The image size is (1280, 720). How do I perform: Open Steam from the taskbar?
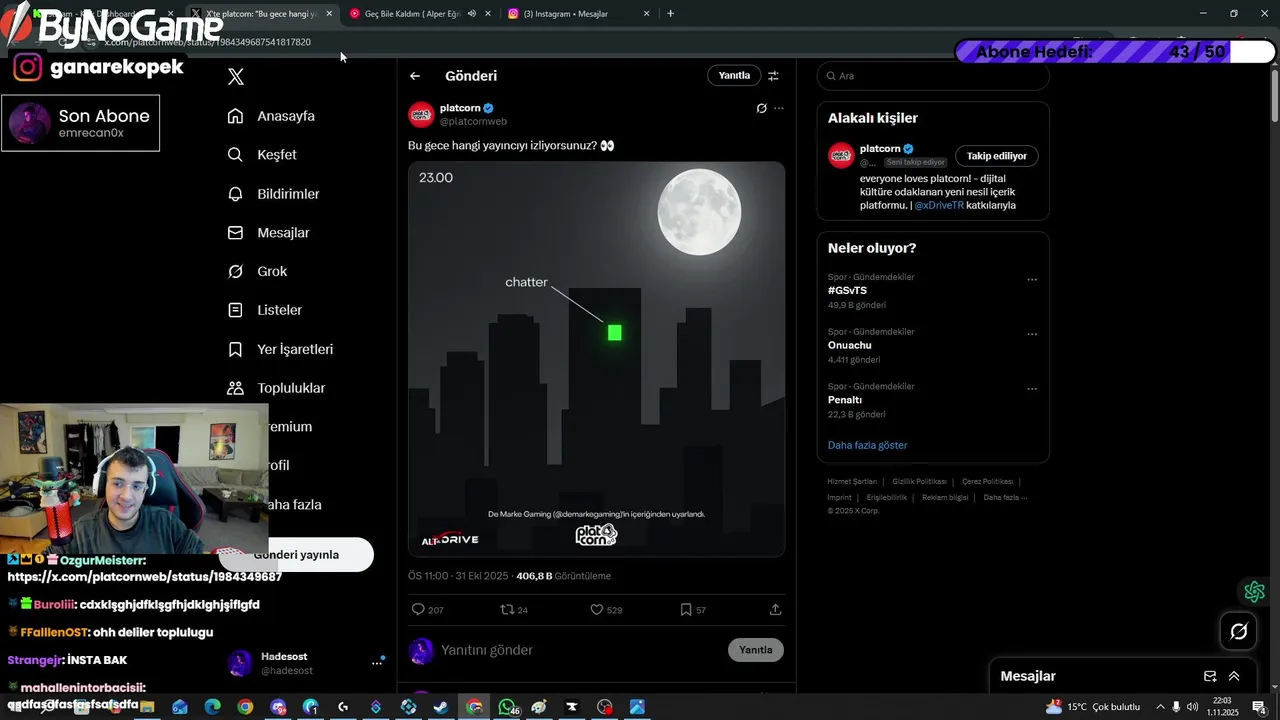[x=441, y=707]
